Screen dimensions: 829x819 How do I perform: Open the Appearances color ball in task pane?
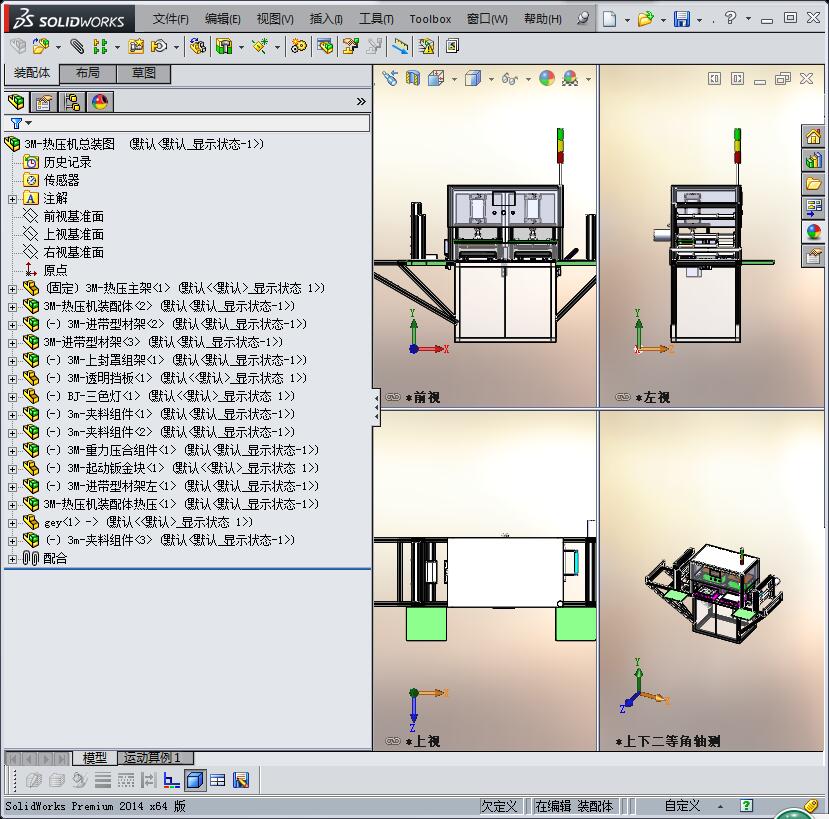click(x=813, y=232)
